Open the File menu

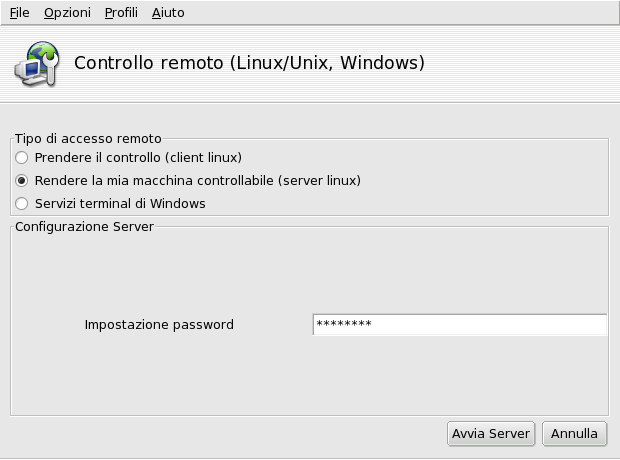[19, 13]
